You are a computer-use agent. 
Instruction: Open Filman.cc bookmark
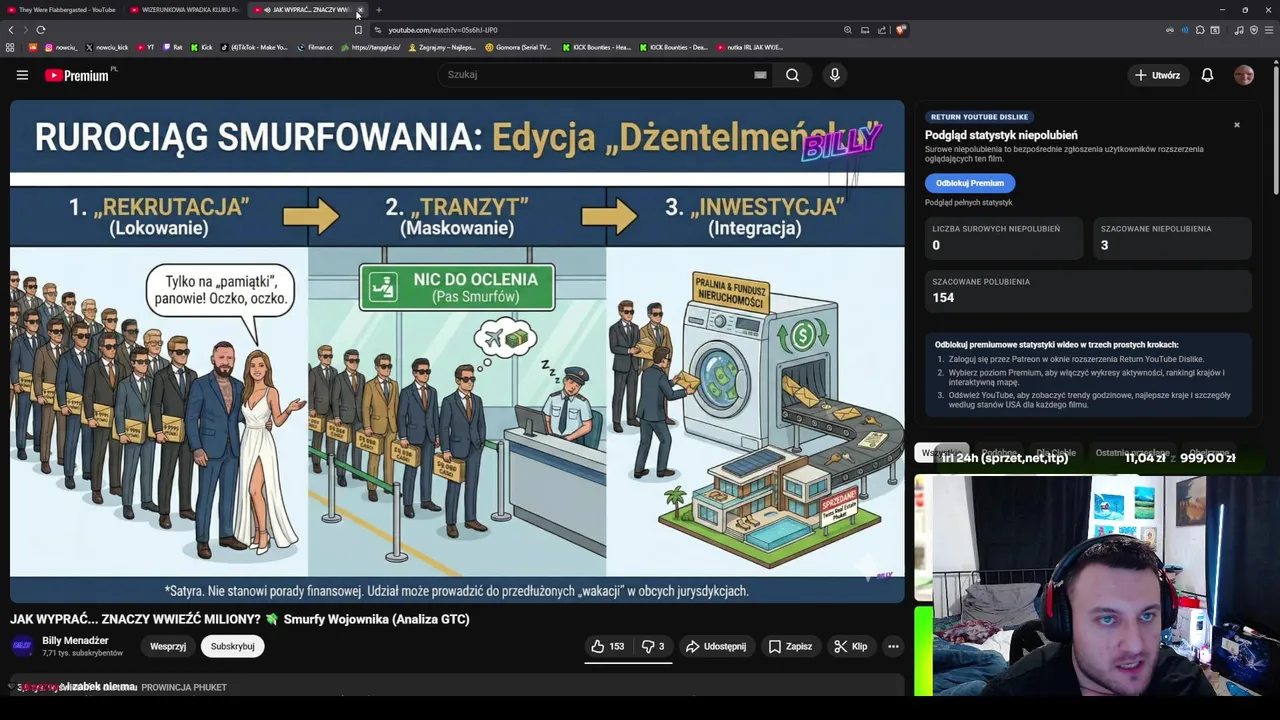coord(315,47)
